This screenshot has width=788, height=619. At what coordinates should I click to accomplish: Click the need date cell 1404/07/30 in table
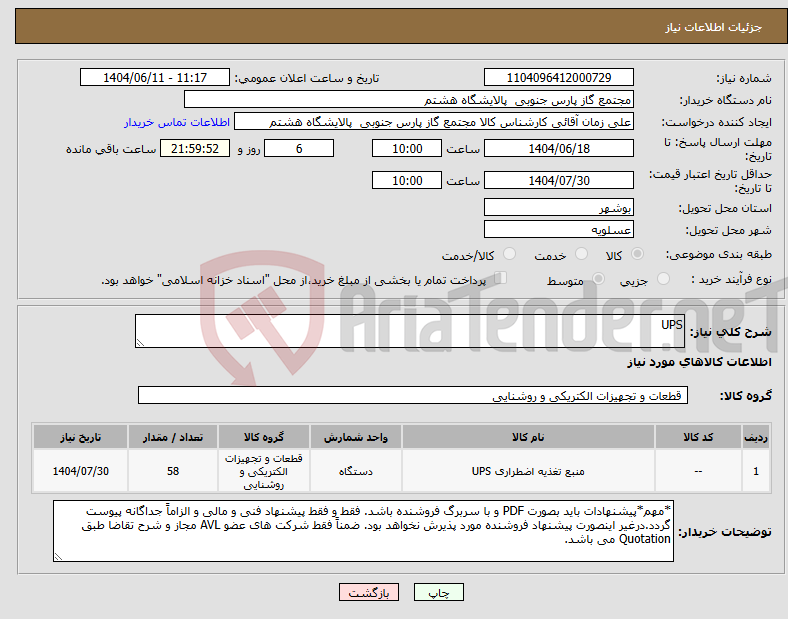(80, 471)
